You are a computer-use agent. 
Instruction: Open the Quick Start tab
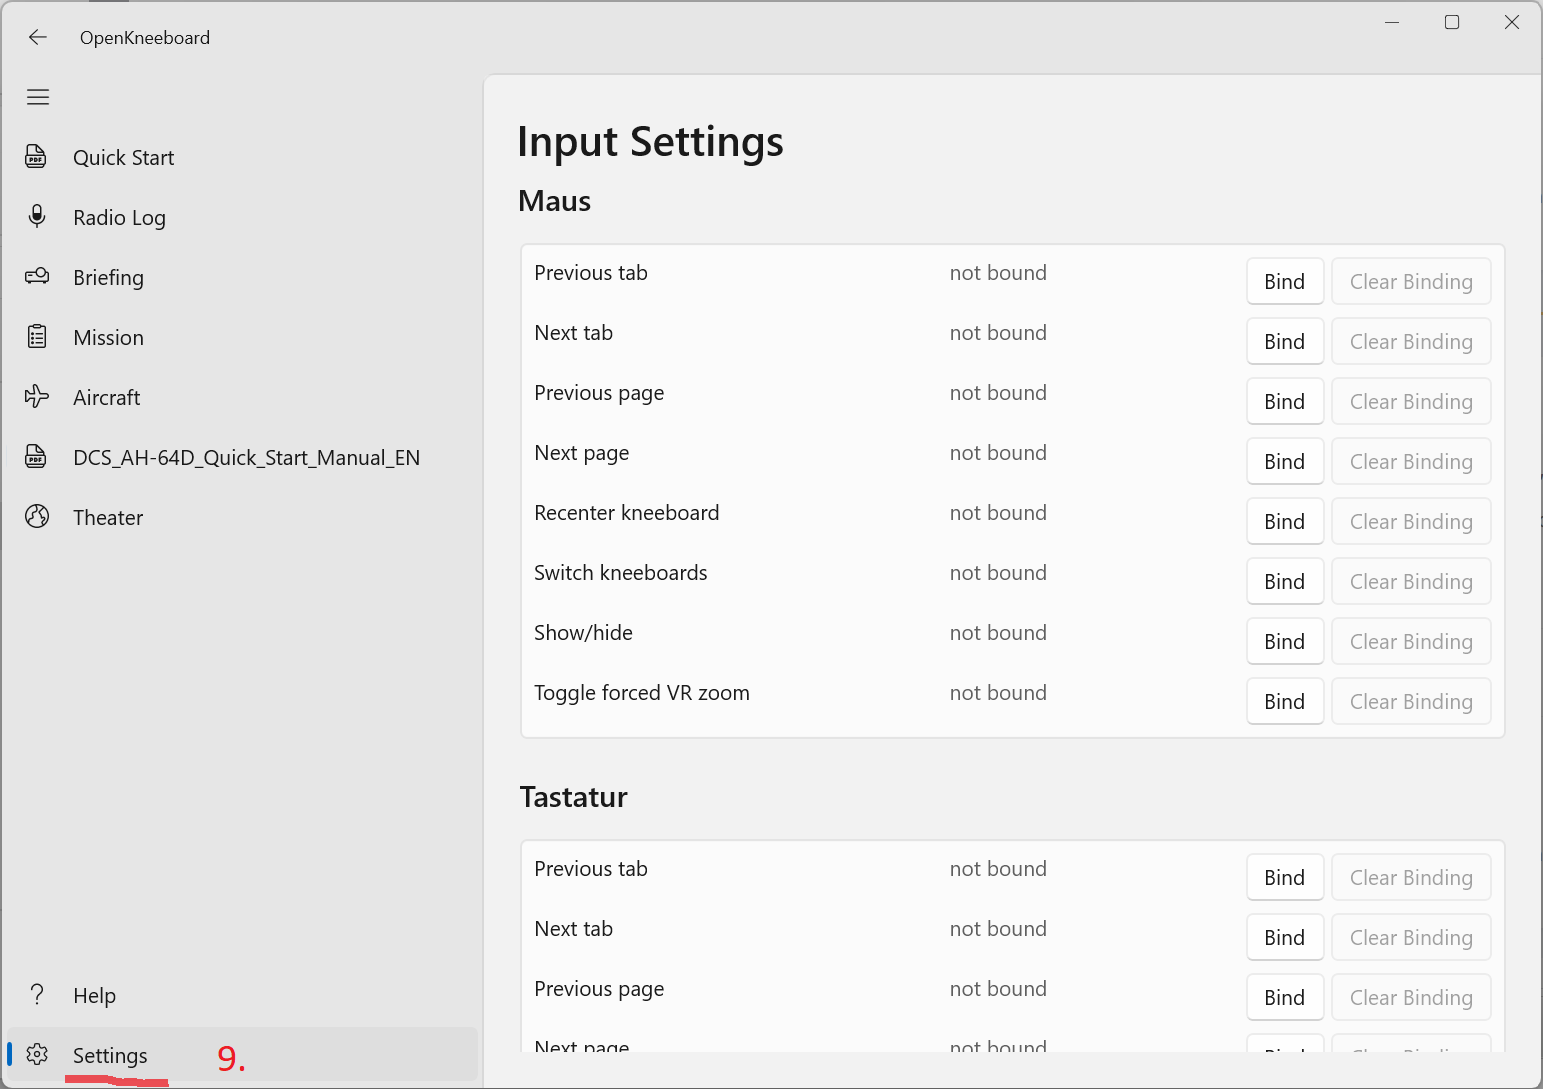242,157
